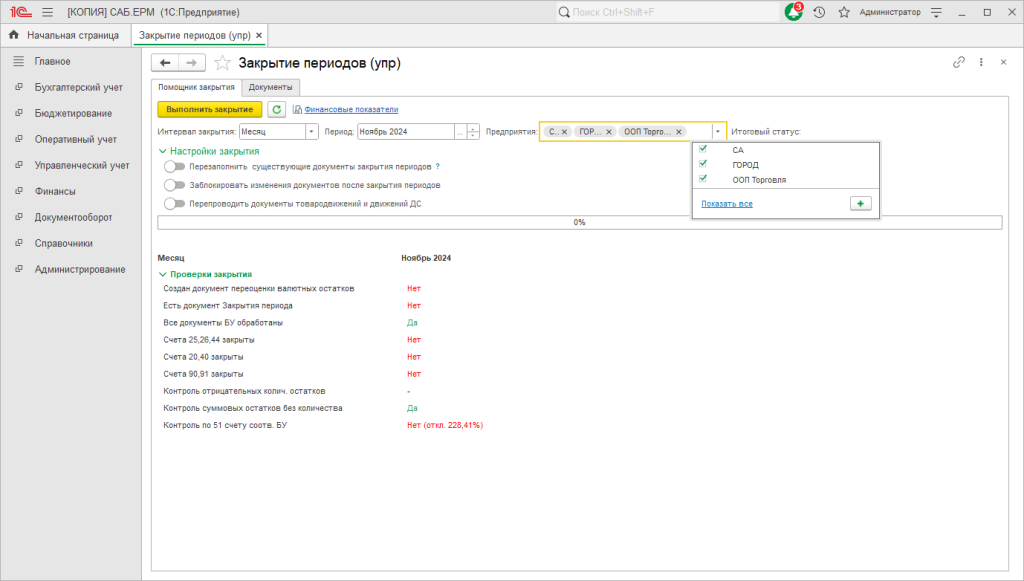The width and height of the screenshot is (1024, 581).
Task: Open Главное section icon in sidebar
Action: (19, 61)
